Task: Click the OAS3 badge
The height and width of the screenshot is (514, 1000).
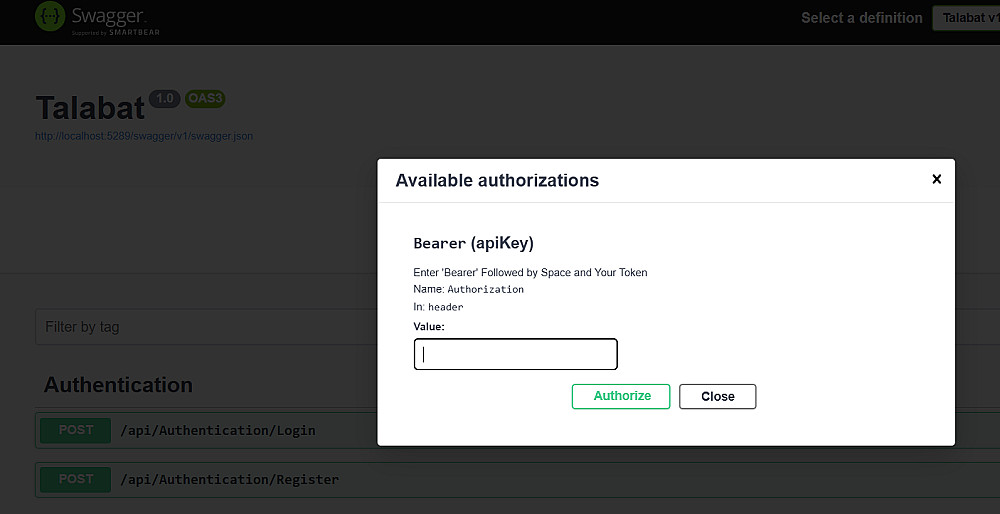Action: coord(205,98)
